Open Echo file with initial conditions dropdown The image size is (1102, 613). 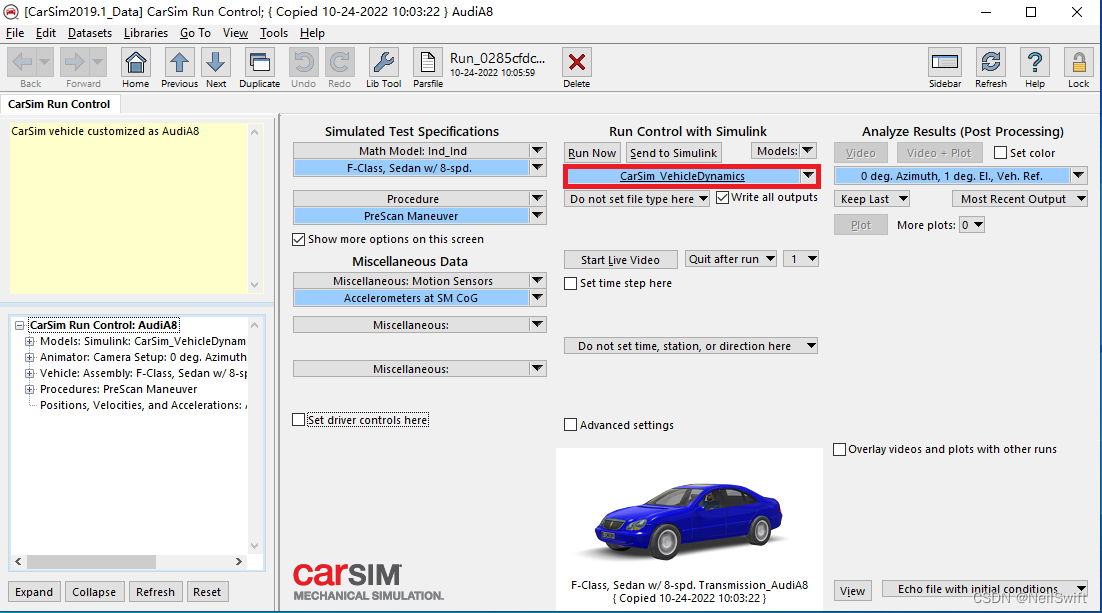click(985, 589)
